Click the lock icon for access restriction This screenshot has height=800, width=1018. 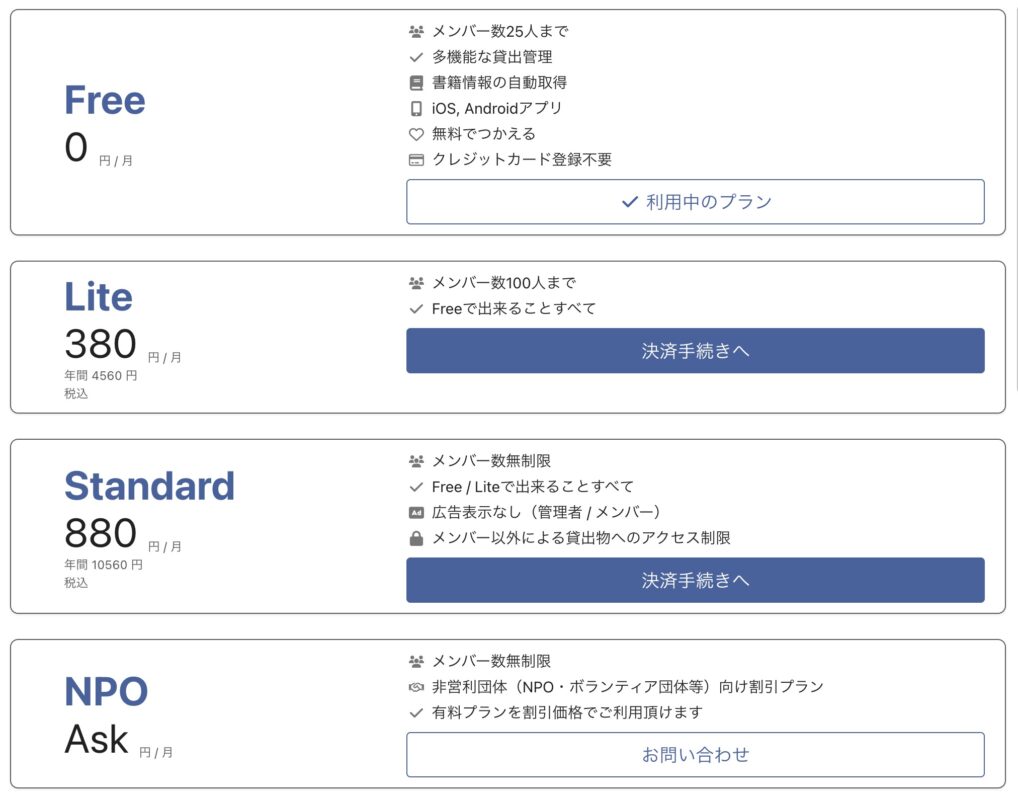coord(416,538)
